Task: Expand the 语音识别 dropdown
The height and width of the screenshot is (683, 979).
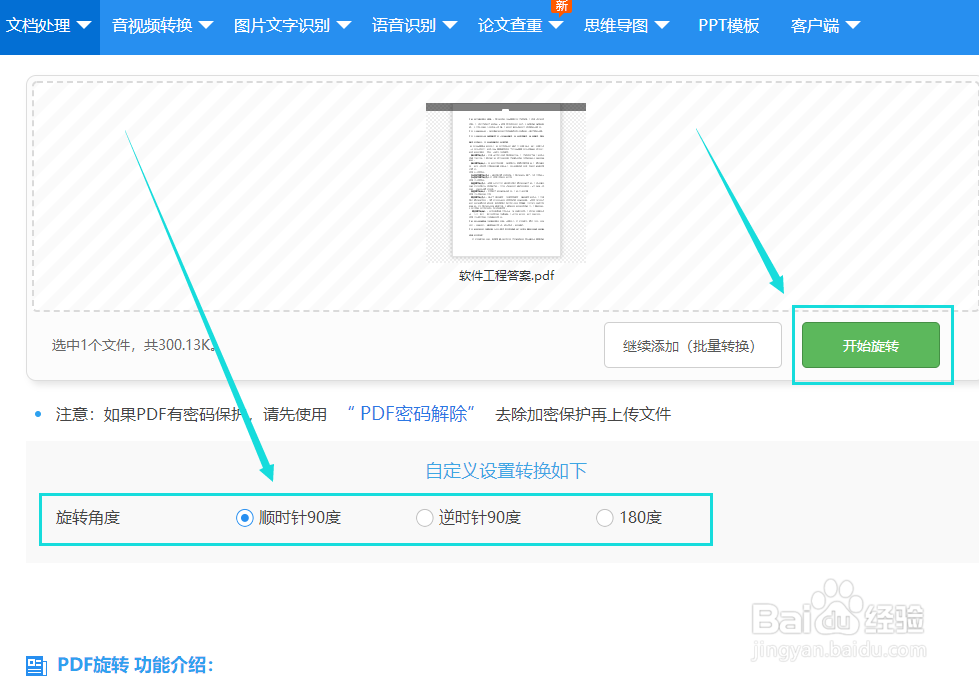Action: coord(406,26)
